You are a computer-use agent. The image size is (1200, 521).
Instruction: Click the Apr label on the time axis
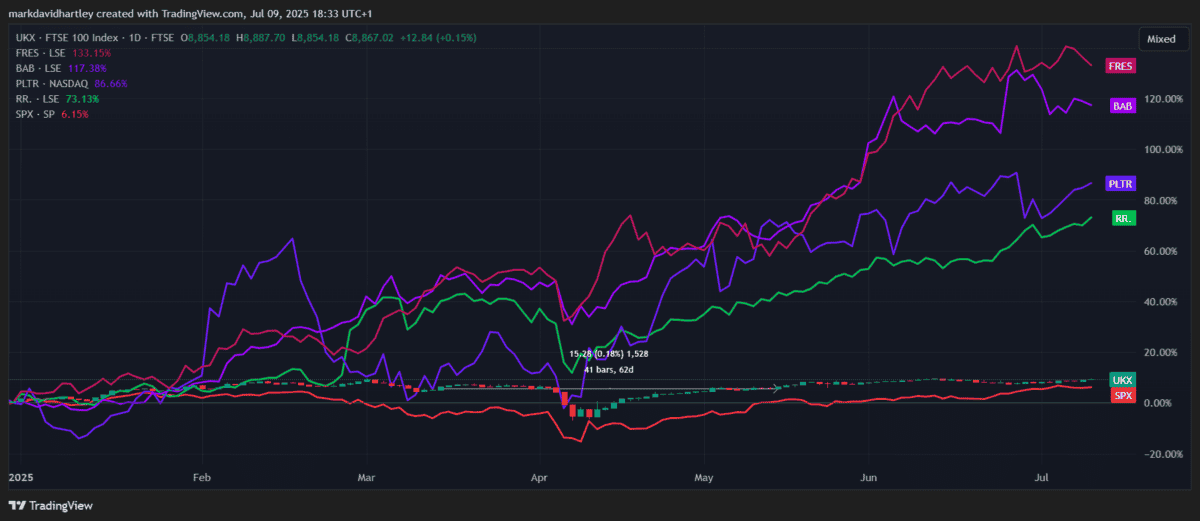tap(541, 478)
